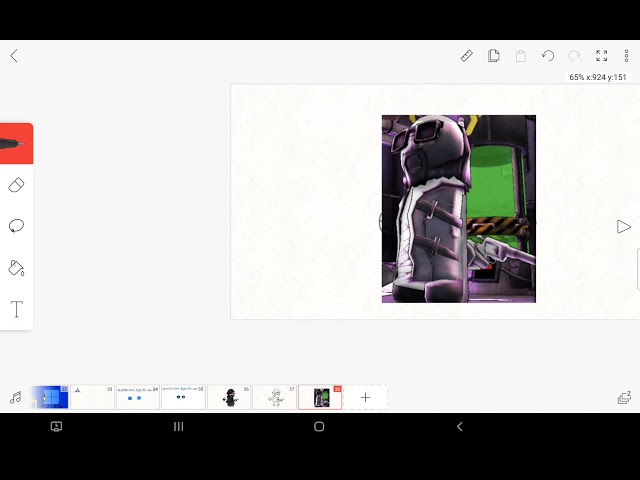Select frame 37 thumbnail with sketch
640x480 pixels.
[x=274, y=397]
